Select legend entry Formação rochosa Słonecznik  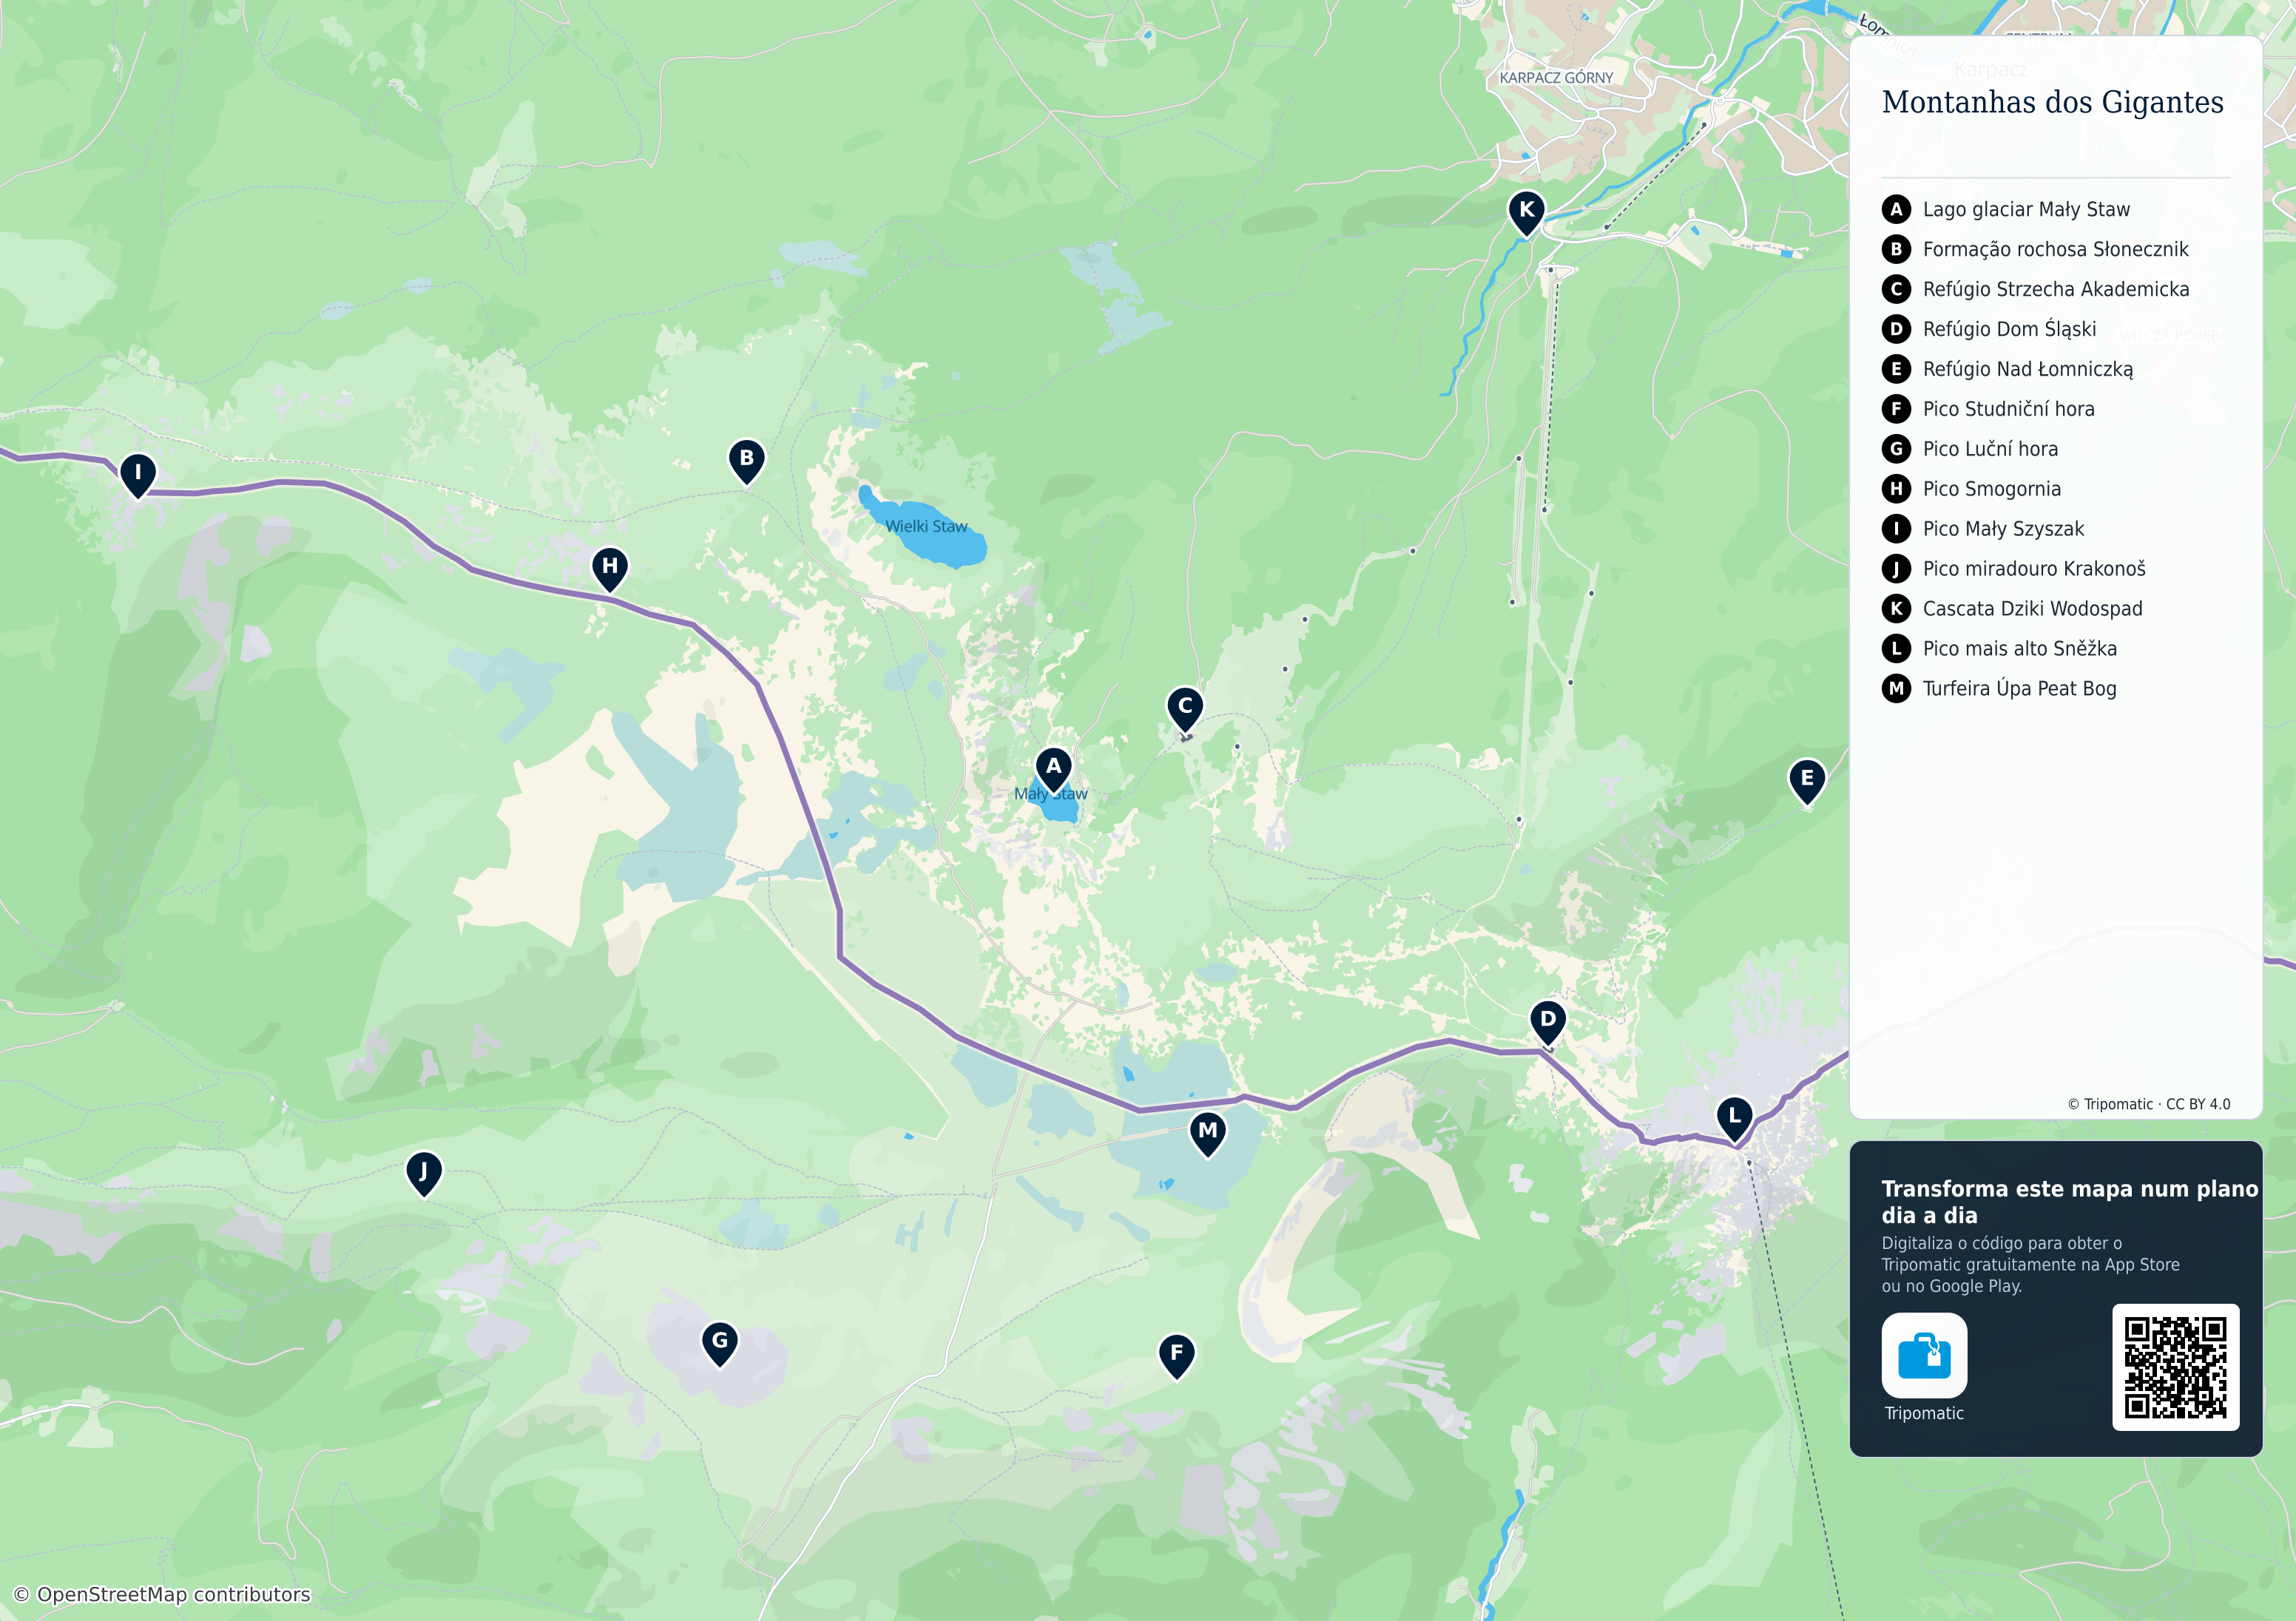2035,249
